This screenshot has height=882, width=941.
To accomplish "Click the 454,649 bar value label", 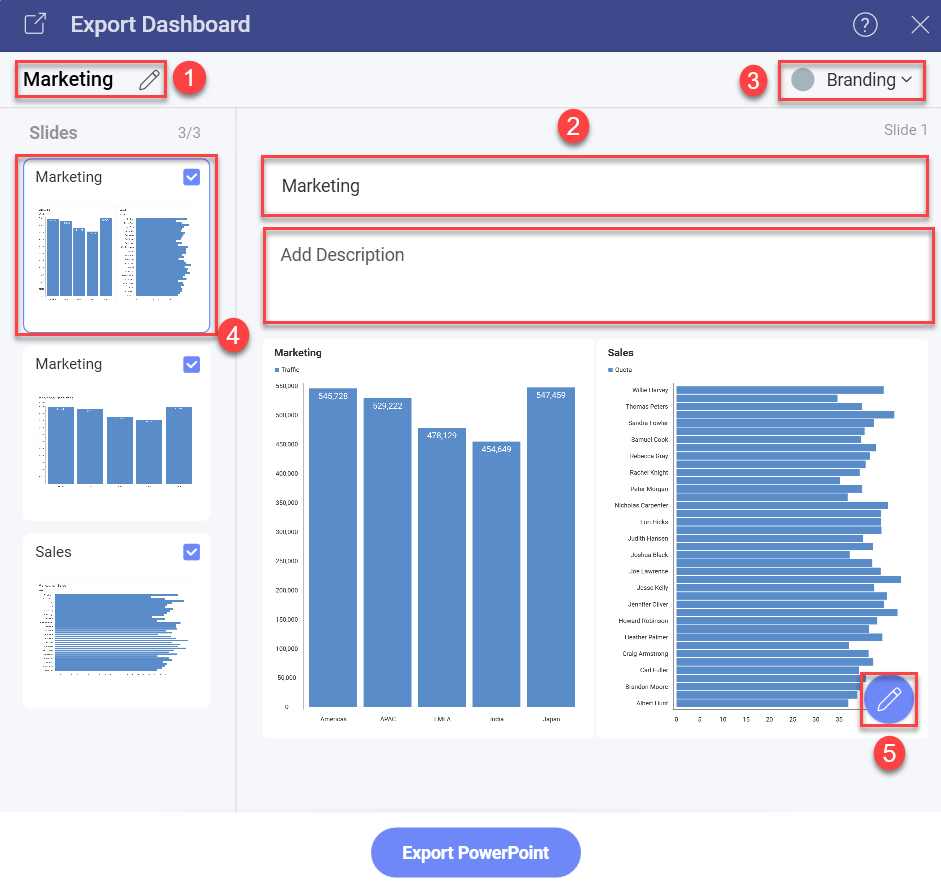I will click(496, 449).
